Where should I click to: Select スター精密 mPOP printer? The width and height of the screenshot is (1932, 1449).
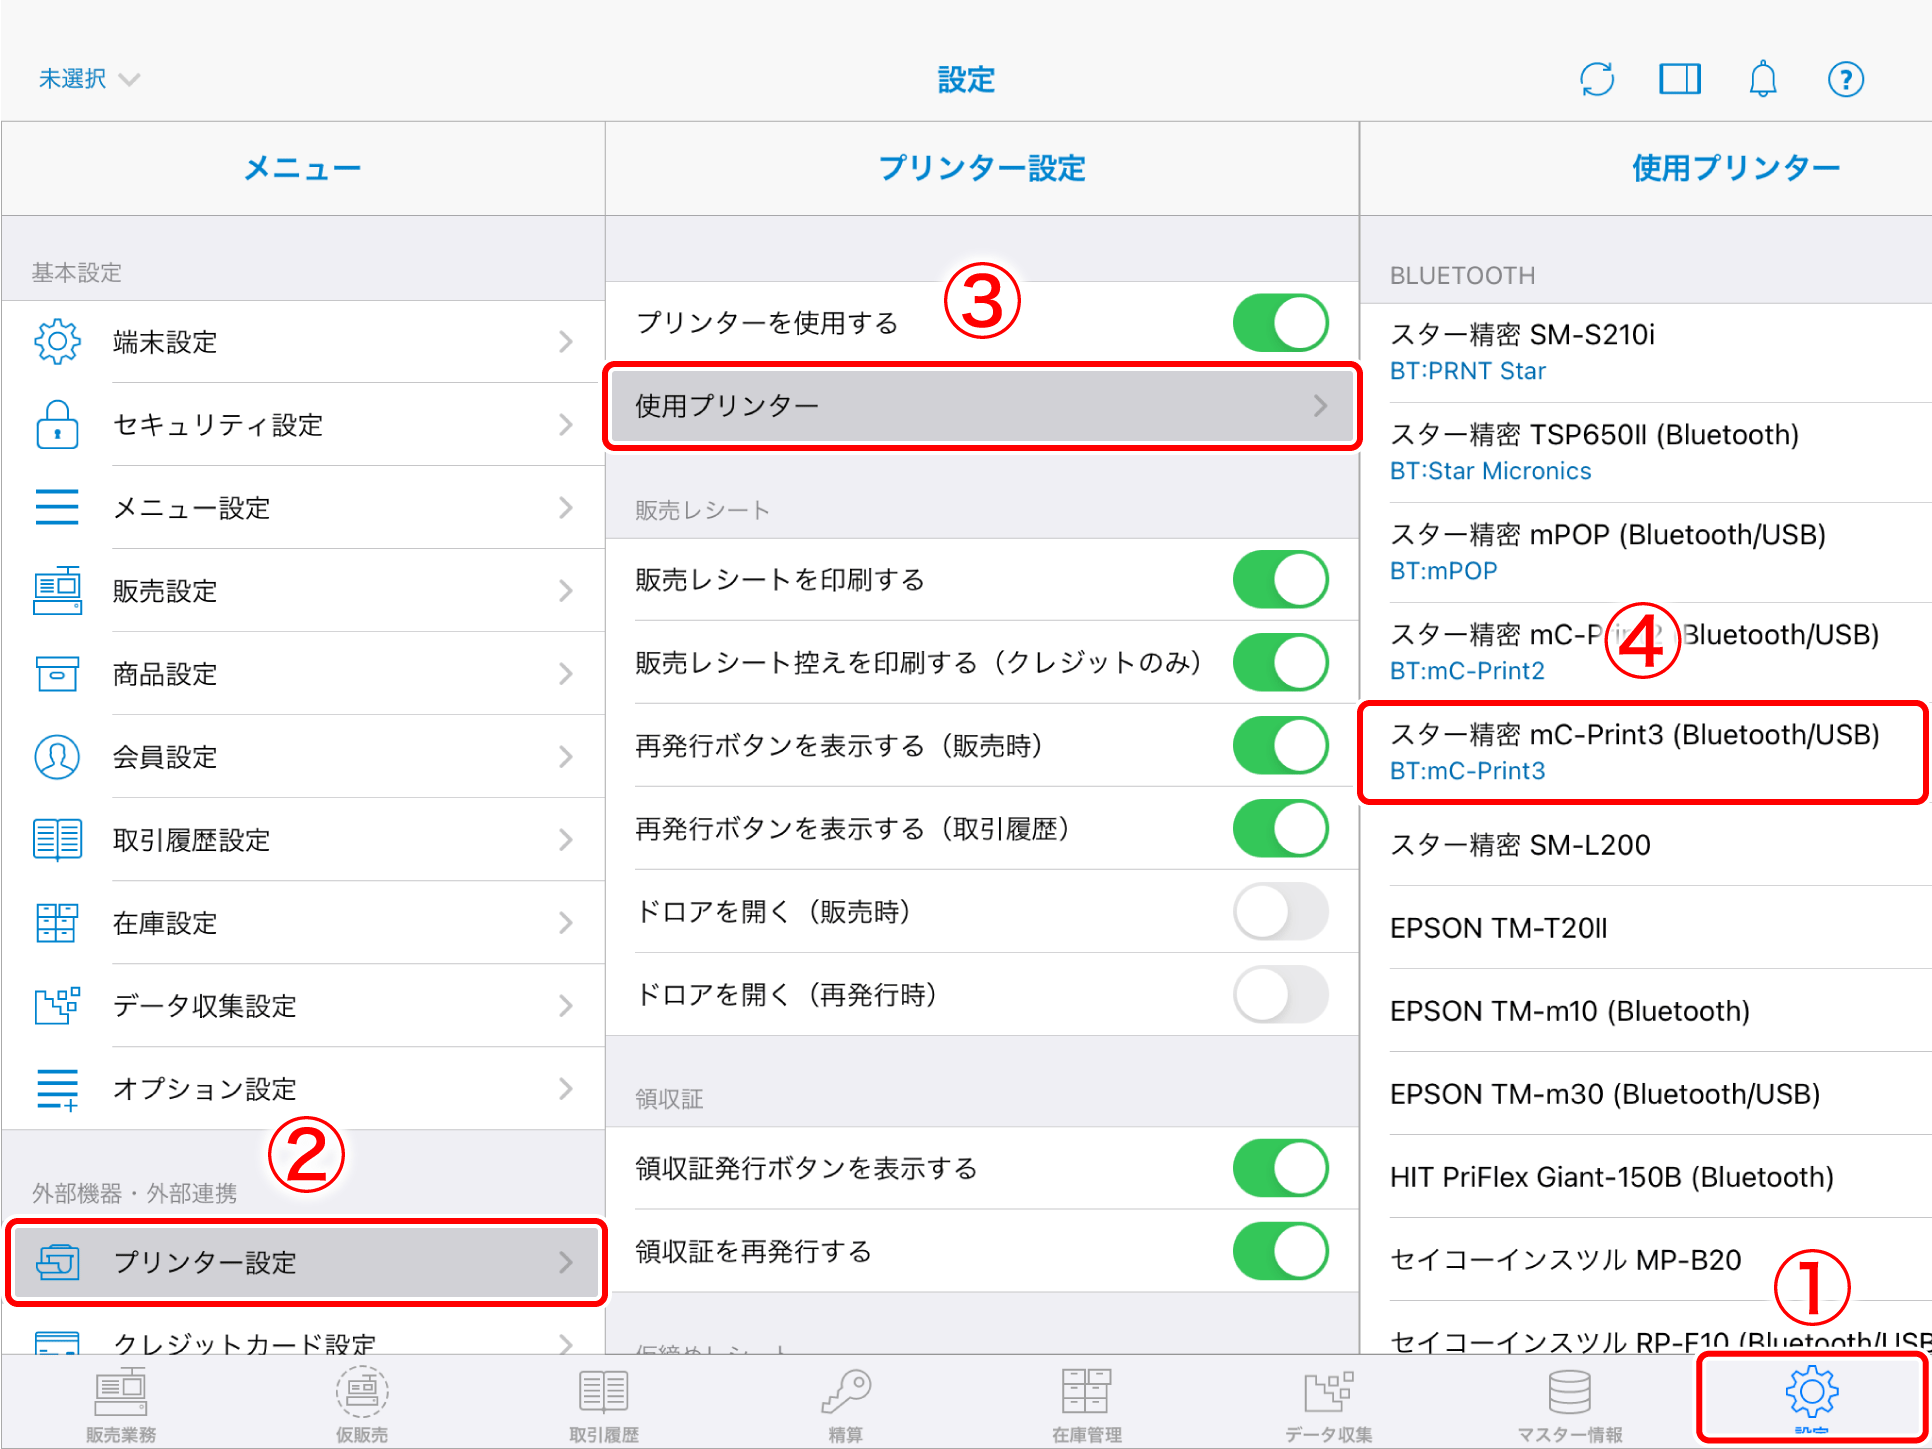[x=1646, y=552]
